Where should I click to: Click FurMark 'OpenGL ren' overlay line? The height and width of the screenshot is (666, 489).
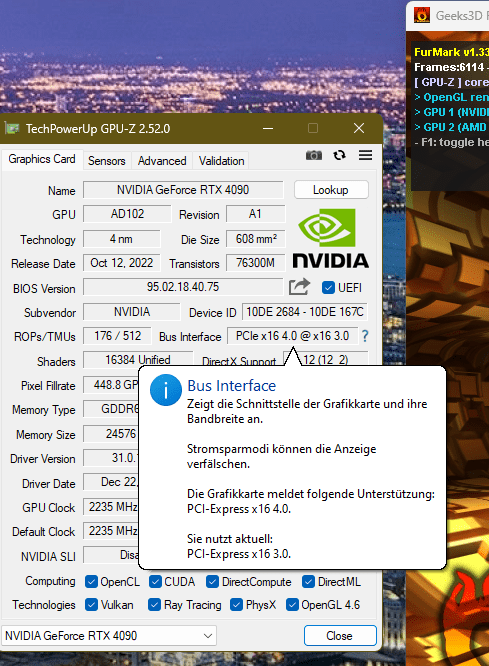[x=451, y=97]
